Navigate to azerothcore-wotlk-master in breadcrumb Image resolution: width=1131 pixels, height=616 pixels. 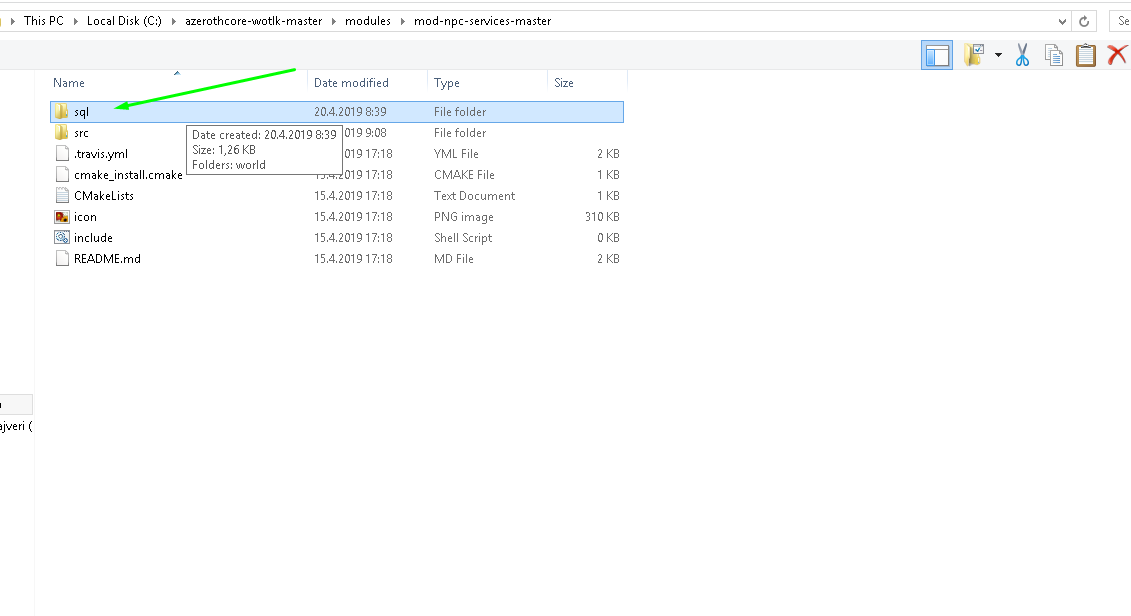[x=253, y=21]
